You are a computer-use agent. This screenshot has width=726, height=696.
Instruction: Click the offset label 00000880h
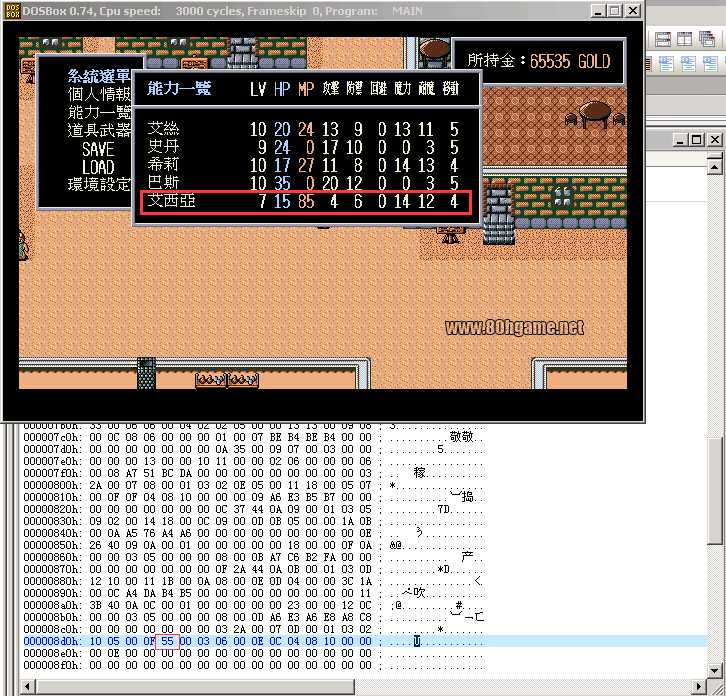[52, 581]
